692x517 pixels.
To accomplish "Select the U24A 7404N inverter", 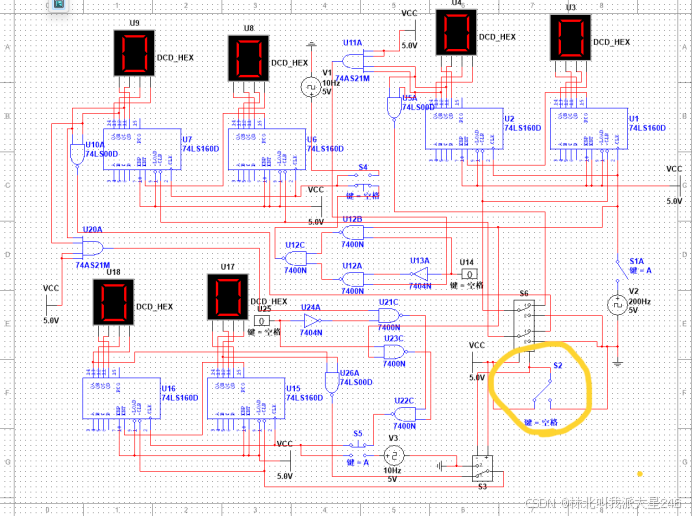I will (311, 321).
